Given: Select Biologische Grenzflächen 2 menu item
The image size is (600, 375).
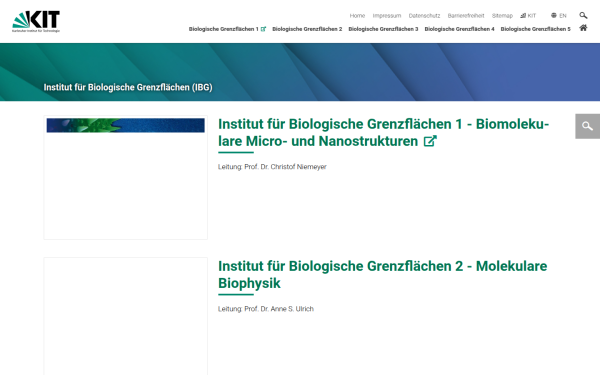Looking at the screenshot, I should point(307,29).
